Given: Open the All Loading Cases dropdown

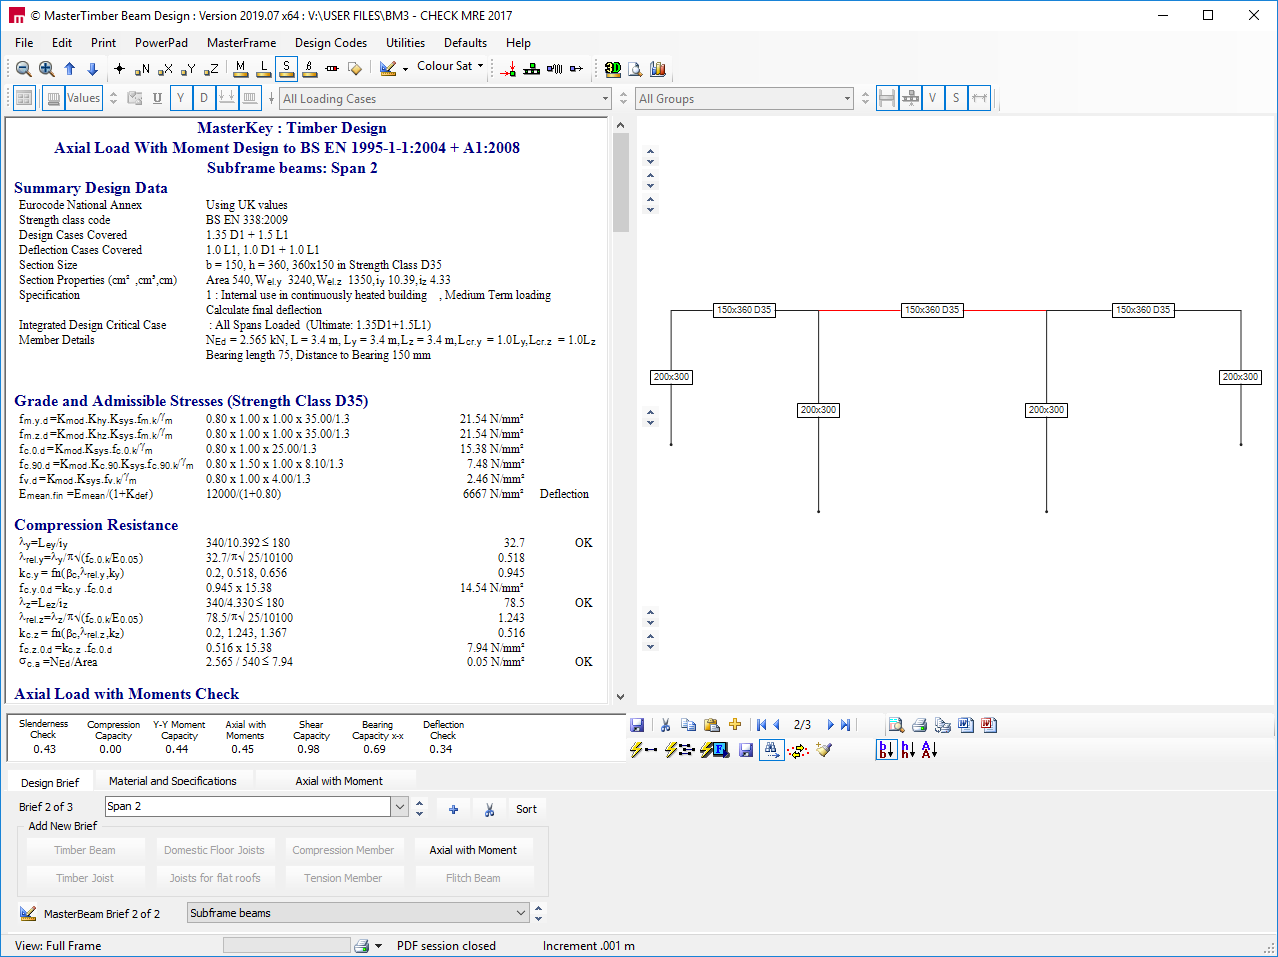Looking at the screenshot, I should point(445,98).
